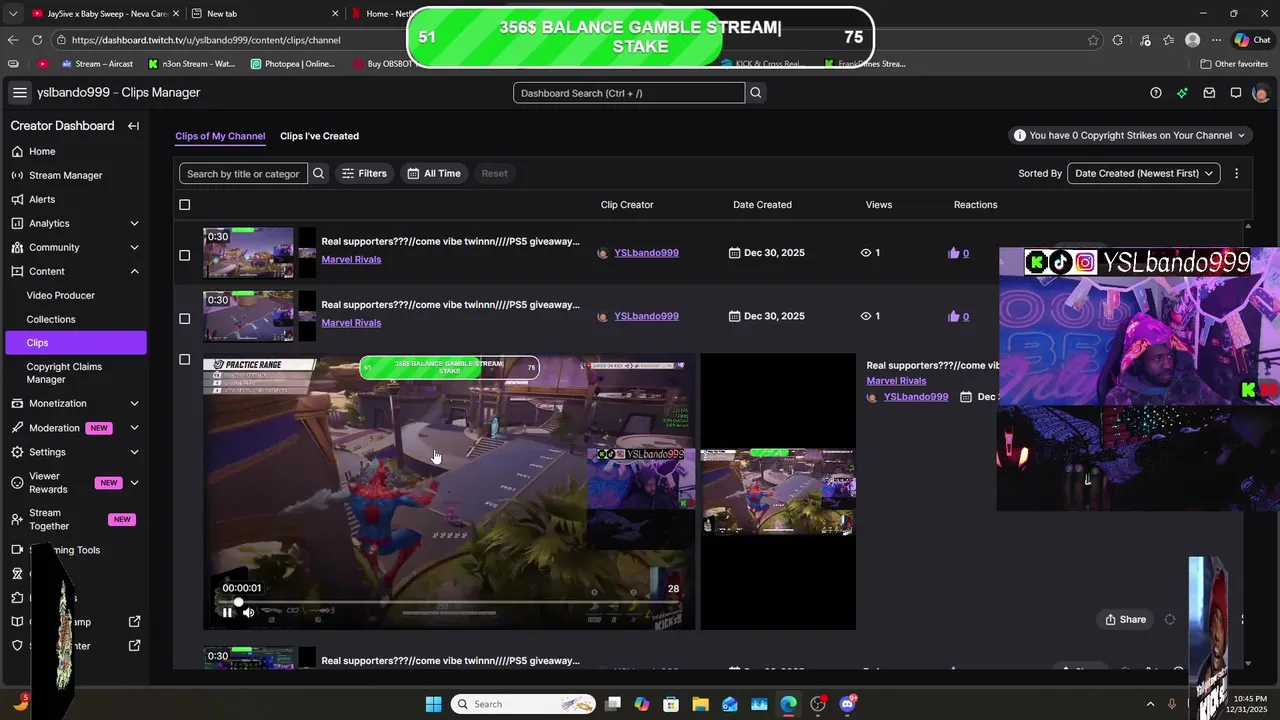
Task: Open Windows Start menu
Action: [433, 704]
